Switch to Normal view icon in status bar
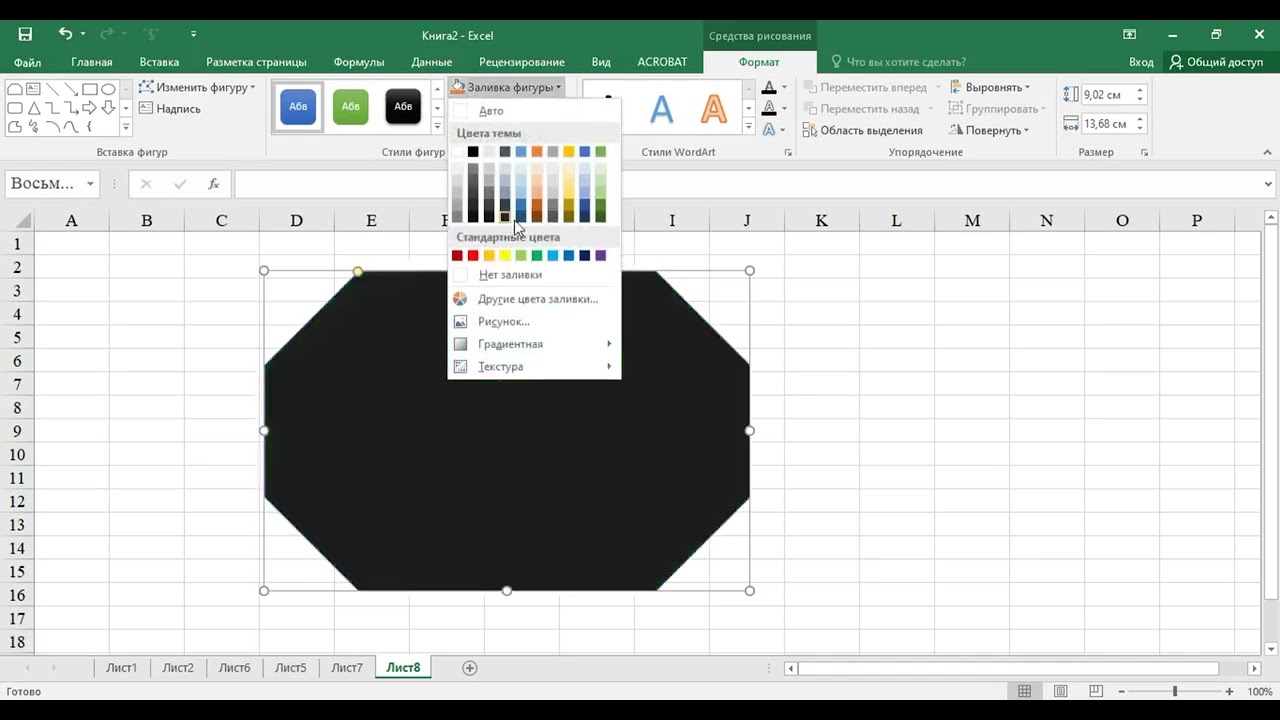 [x=1025, y=692]
